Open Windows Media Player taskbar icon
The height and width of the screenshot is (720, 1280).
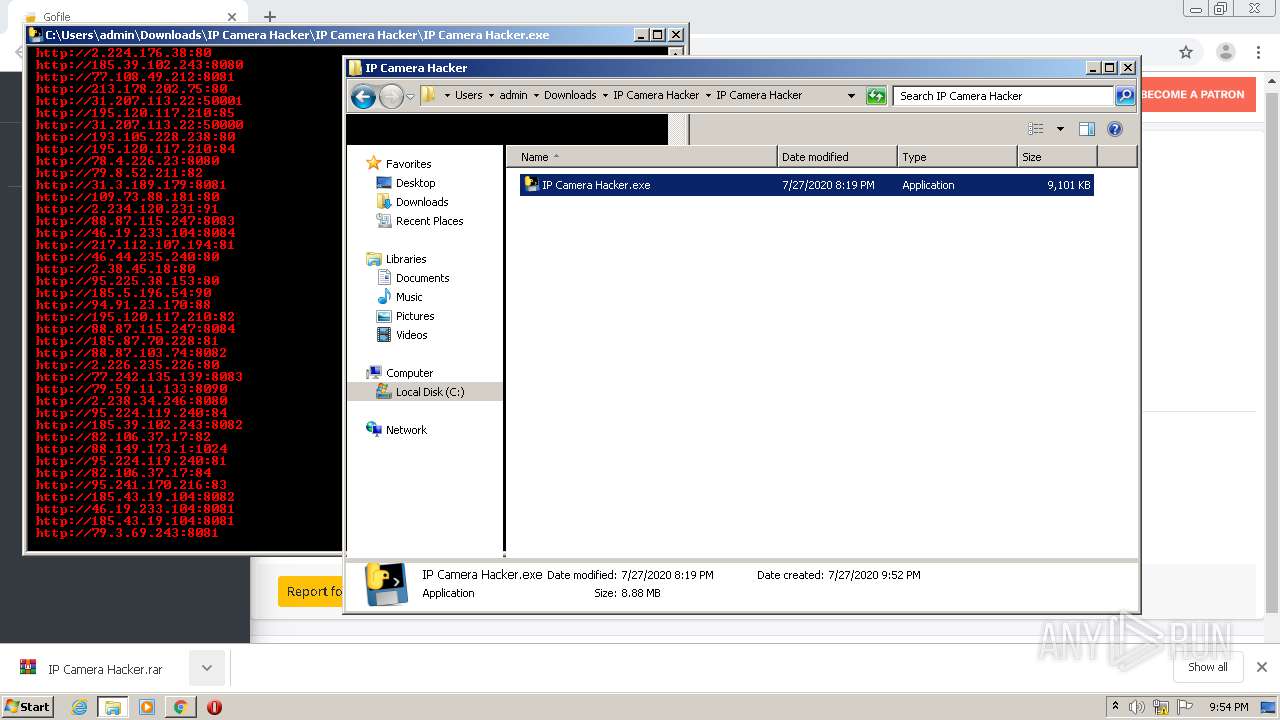tap(146, 707)
